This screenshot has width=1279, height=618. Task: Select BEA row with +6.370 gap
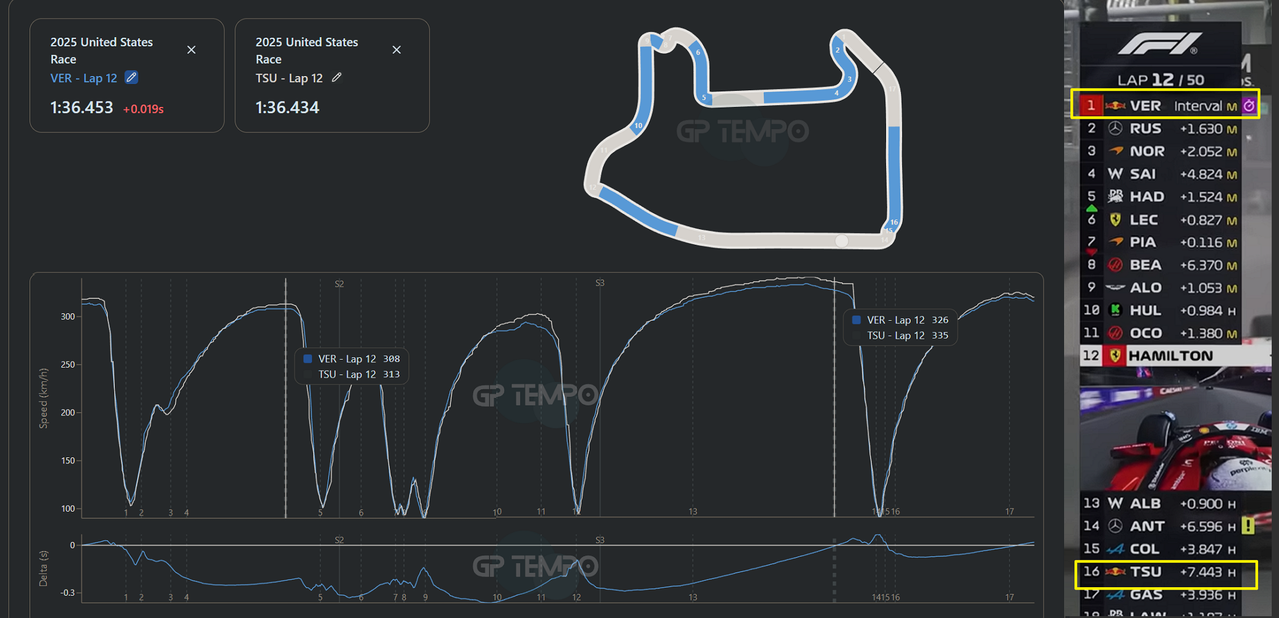pyautogui.click(x=1161, y=265)
